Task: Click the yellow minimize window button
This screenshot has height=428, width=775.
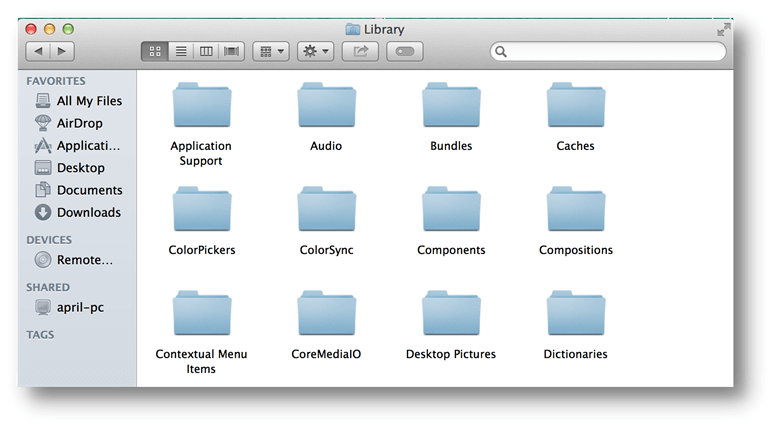Action: tap(49, 29)
